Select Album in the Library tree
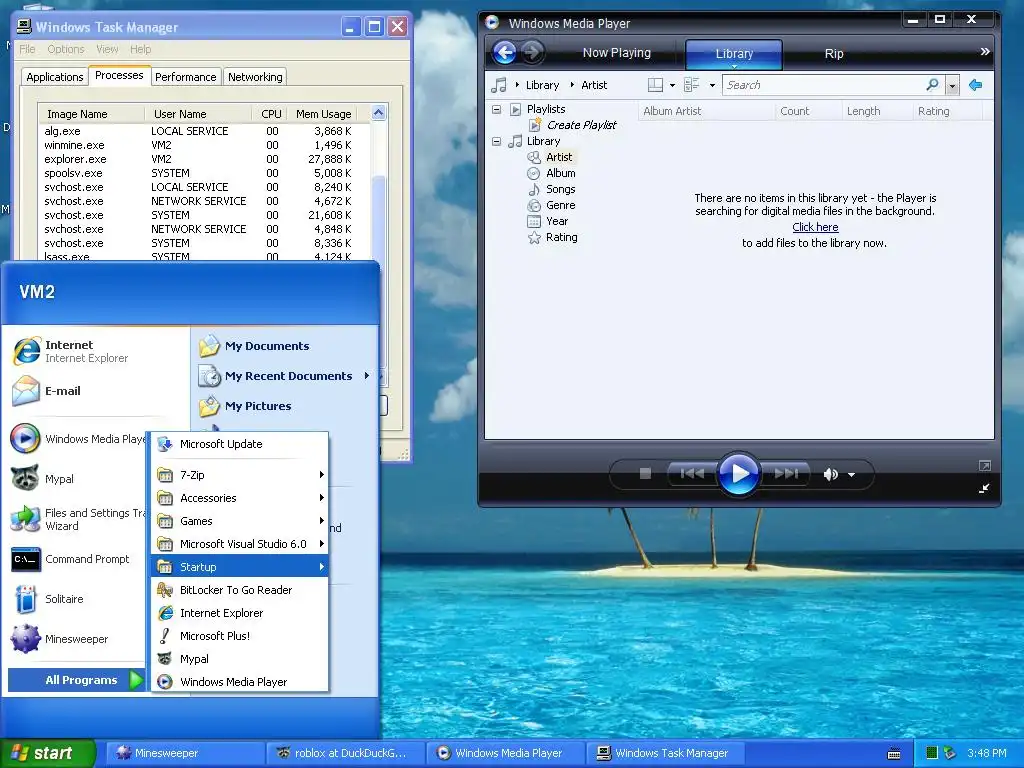 coord(560,173)
